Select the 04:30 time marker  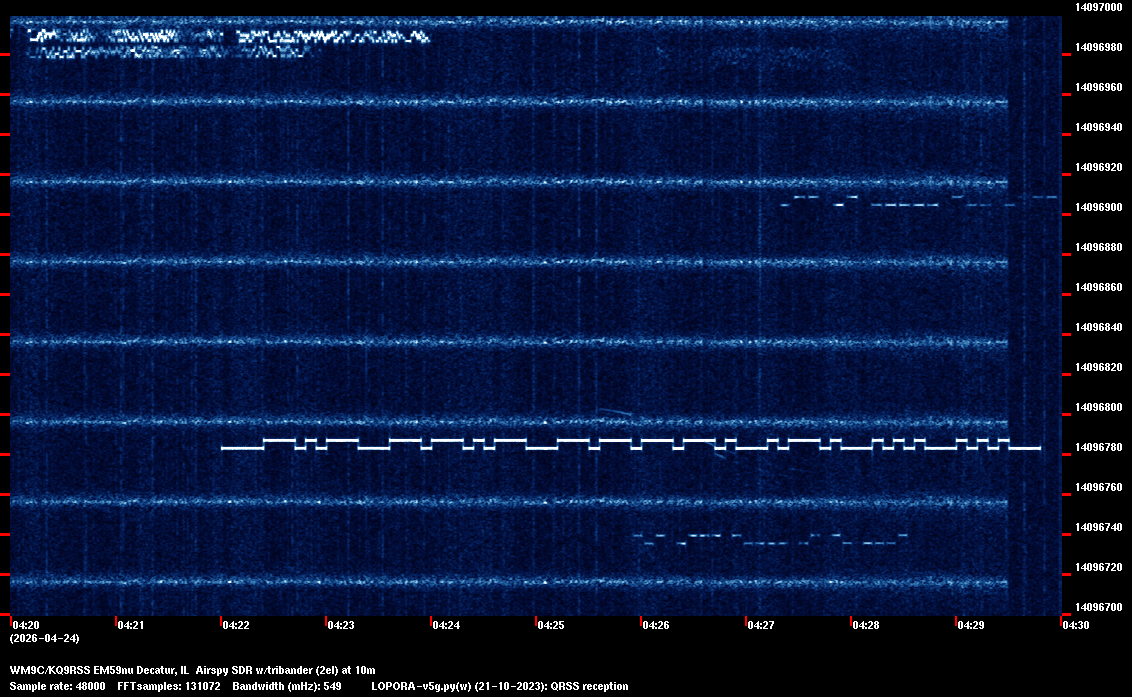click(1075, 626)
